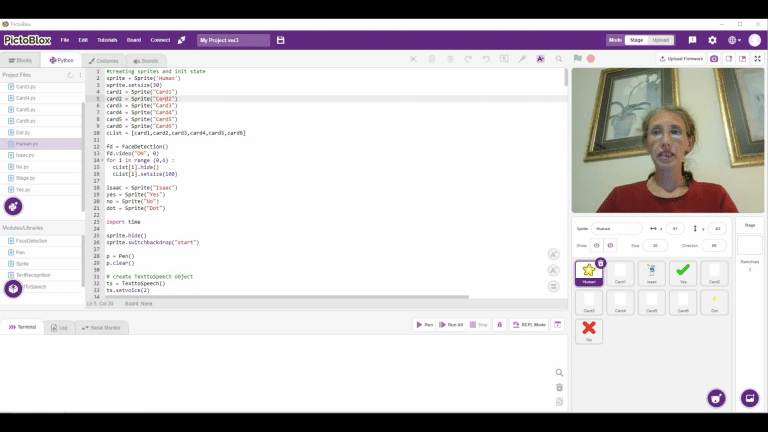The image size is (768, 432).
Task: Click REPL Mode button
Action: 529,325
